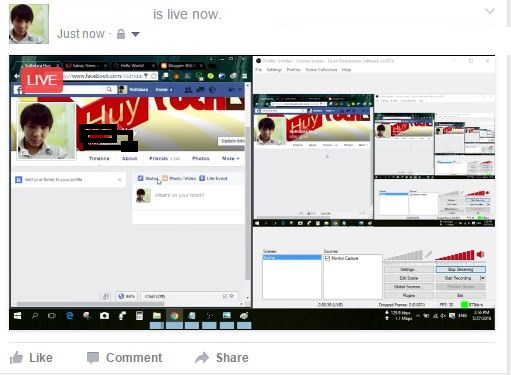Viewport: 511px width, 375px height.
Task: Click the Share arrow button
Action: (x=222, y=358)
